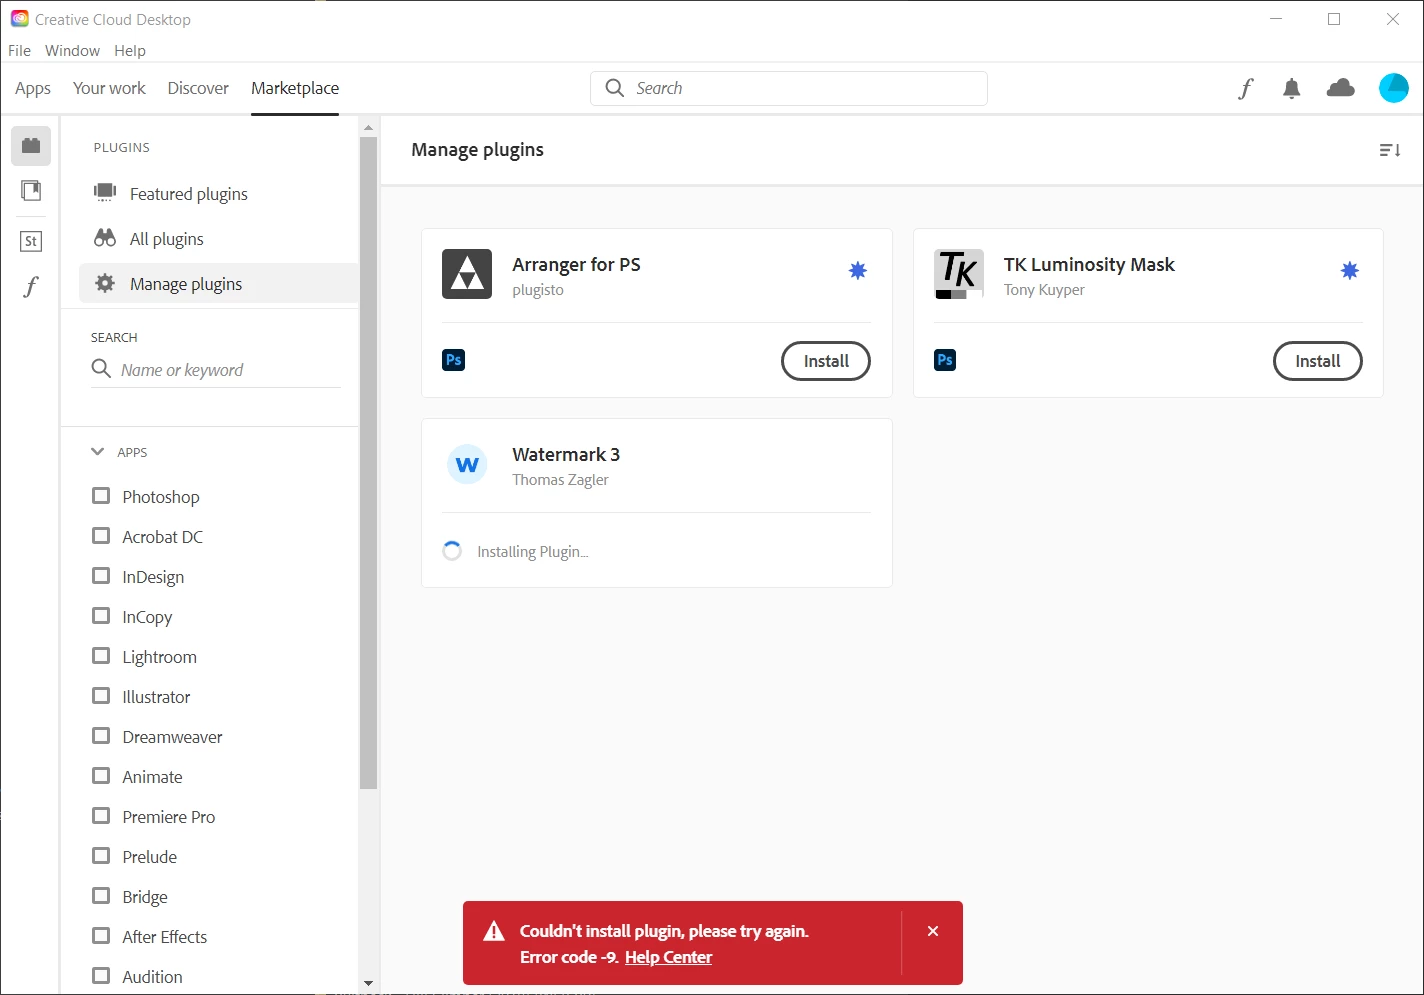Check cloud sync status icon
This screenshot has width=1424, height=995.
click(1340, 88)
